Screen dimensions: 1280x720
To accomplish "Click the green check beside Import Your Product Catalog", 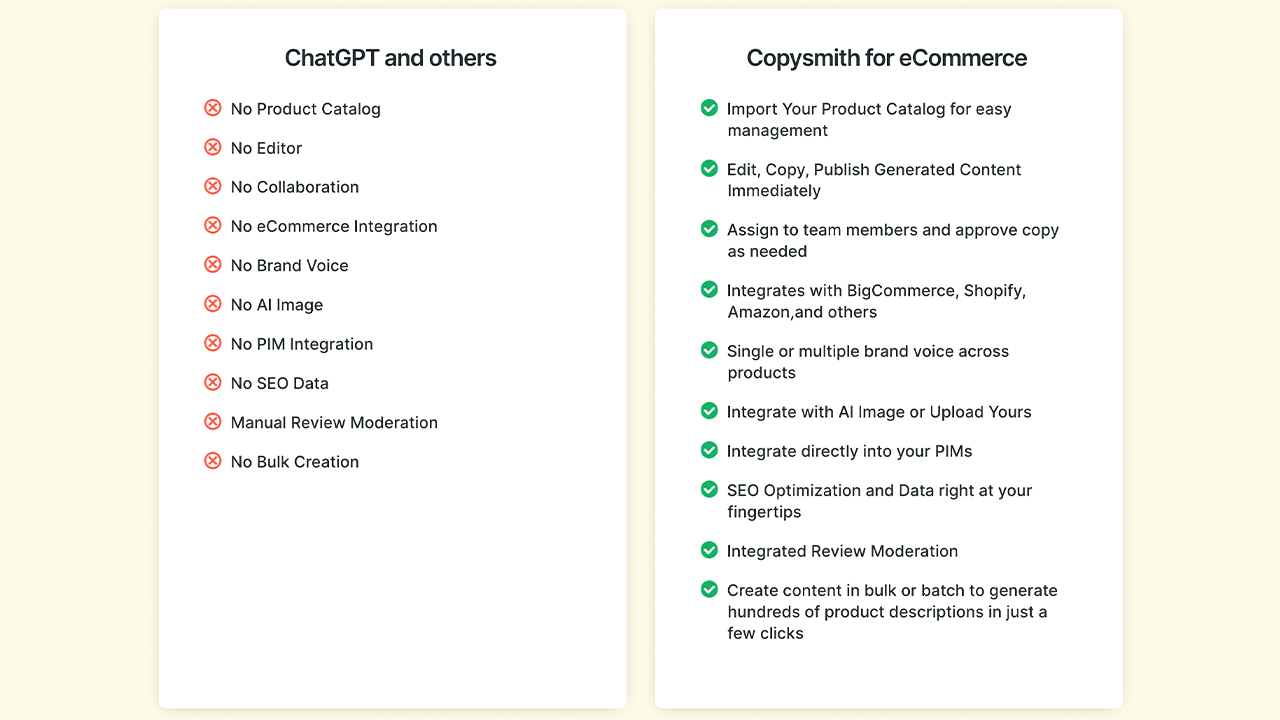I will click(x=709, y=108).
